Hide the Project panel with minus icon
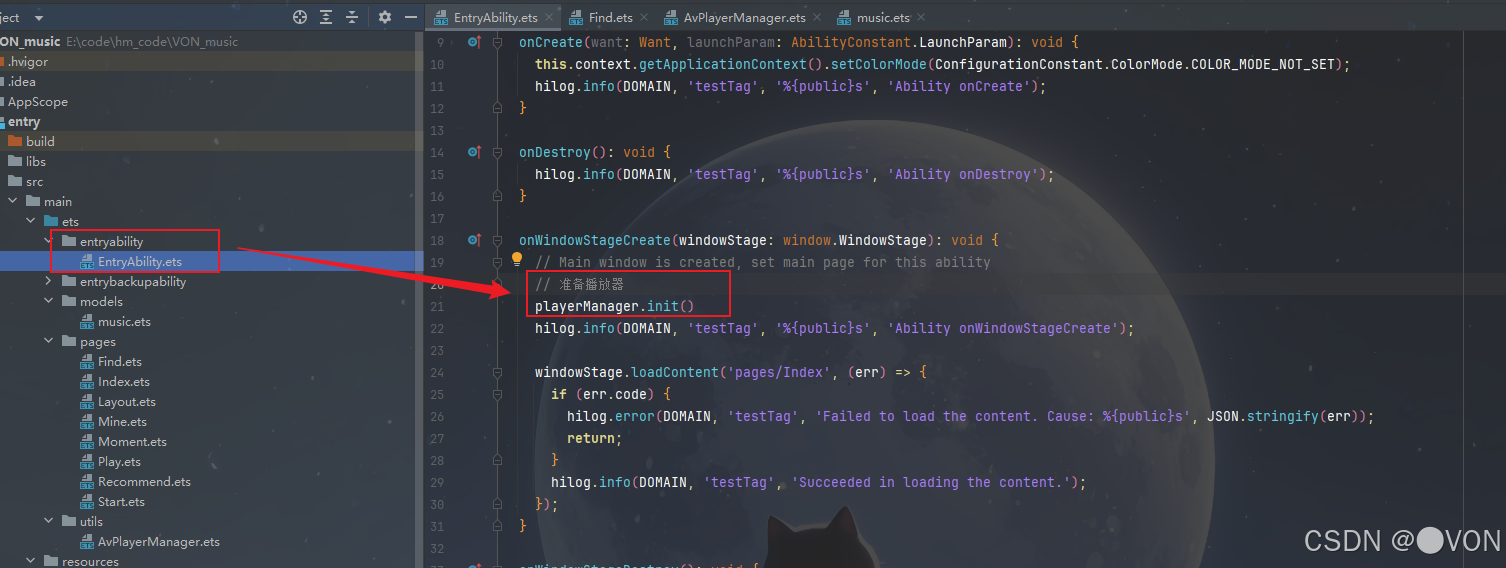 click(x=411, y=17)
